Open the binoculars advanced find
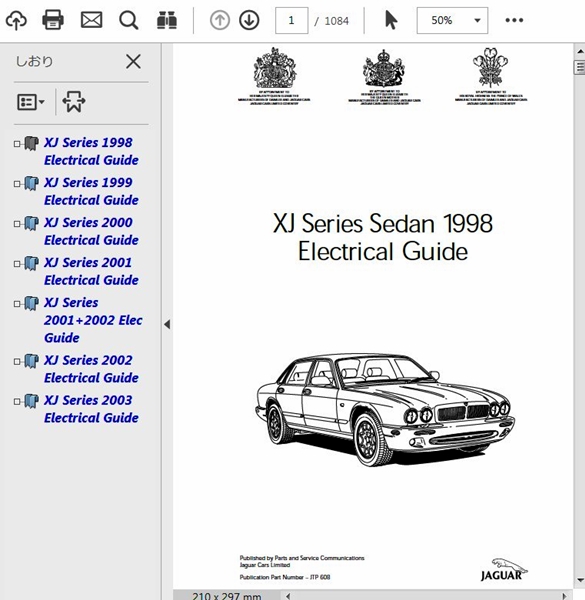585x600 pixels. coord(167,20)
